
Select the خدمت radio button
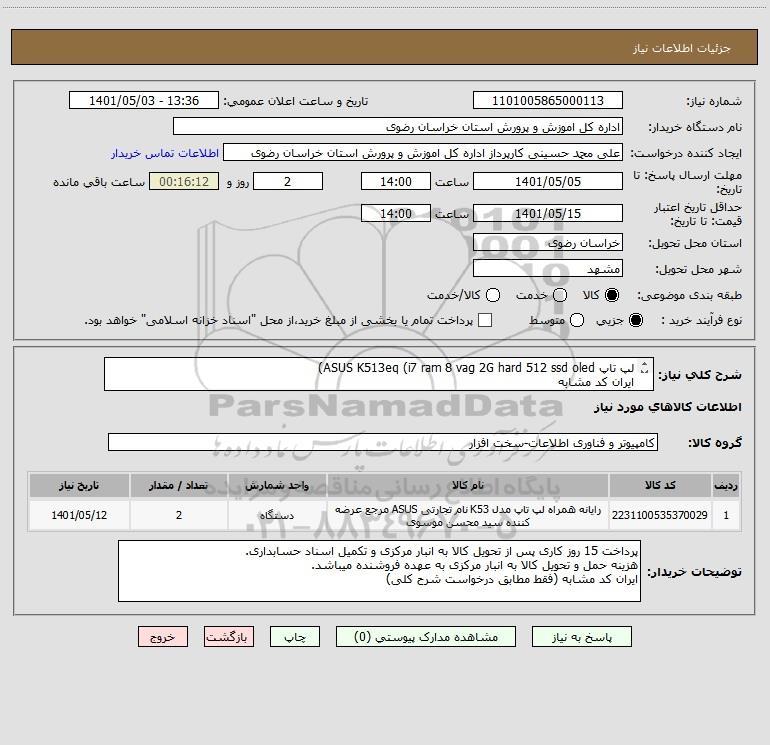click(560, 295)
